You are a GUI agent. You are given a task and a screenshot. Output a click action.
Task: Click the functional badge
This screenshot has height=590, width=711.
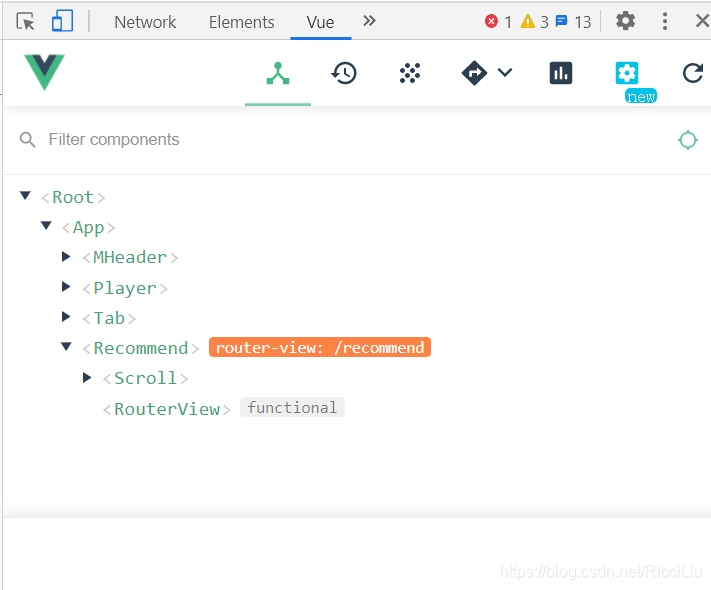coord(292,407)
